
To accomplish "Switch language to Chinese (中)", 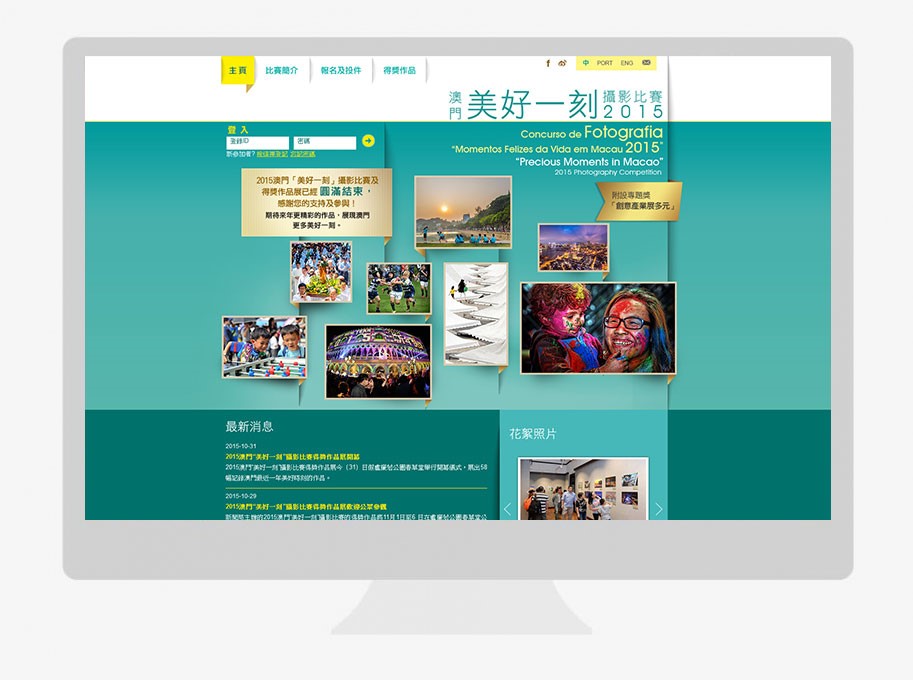I will [586, 63].
